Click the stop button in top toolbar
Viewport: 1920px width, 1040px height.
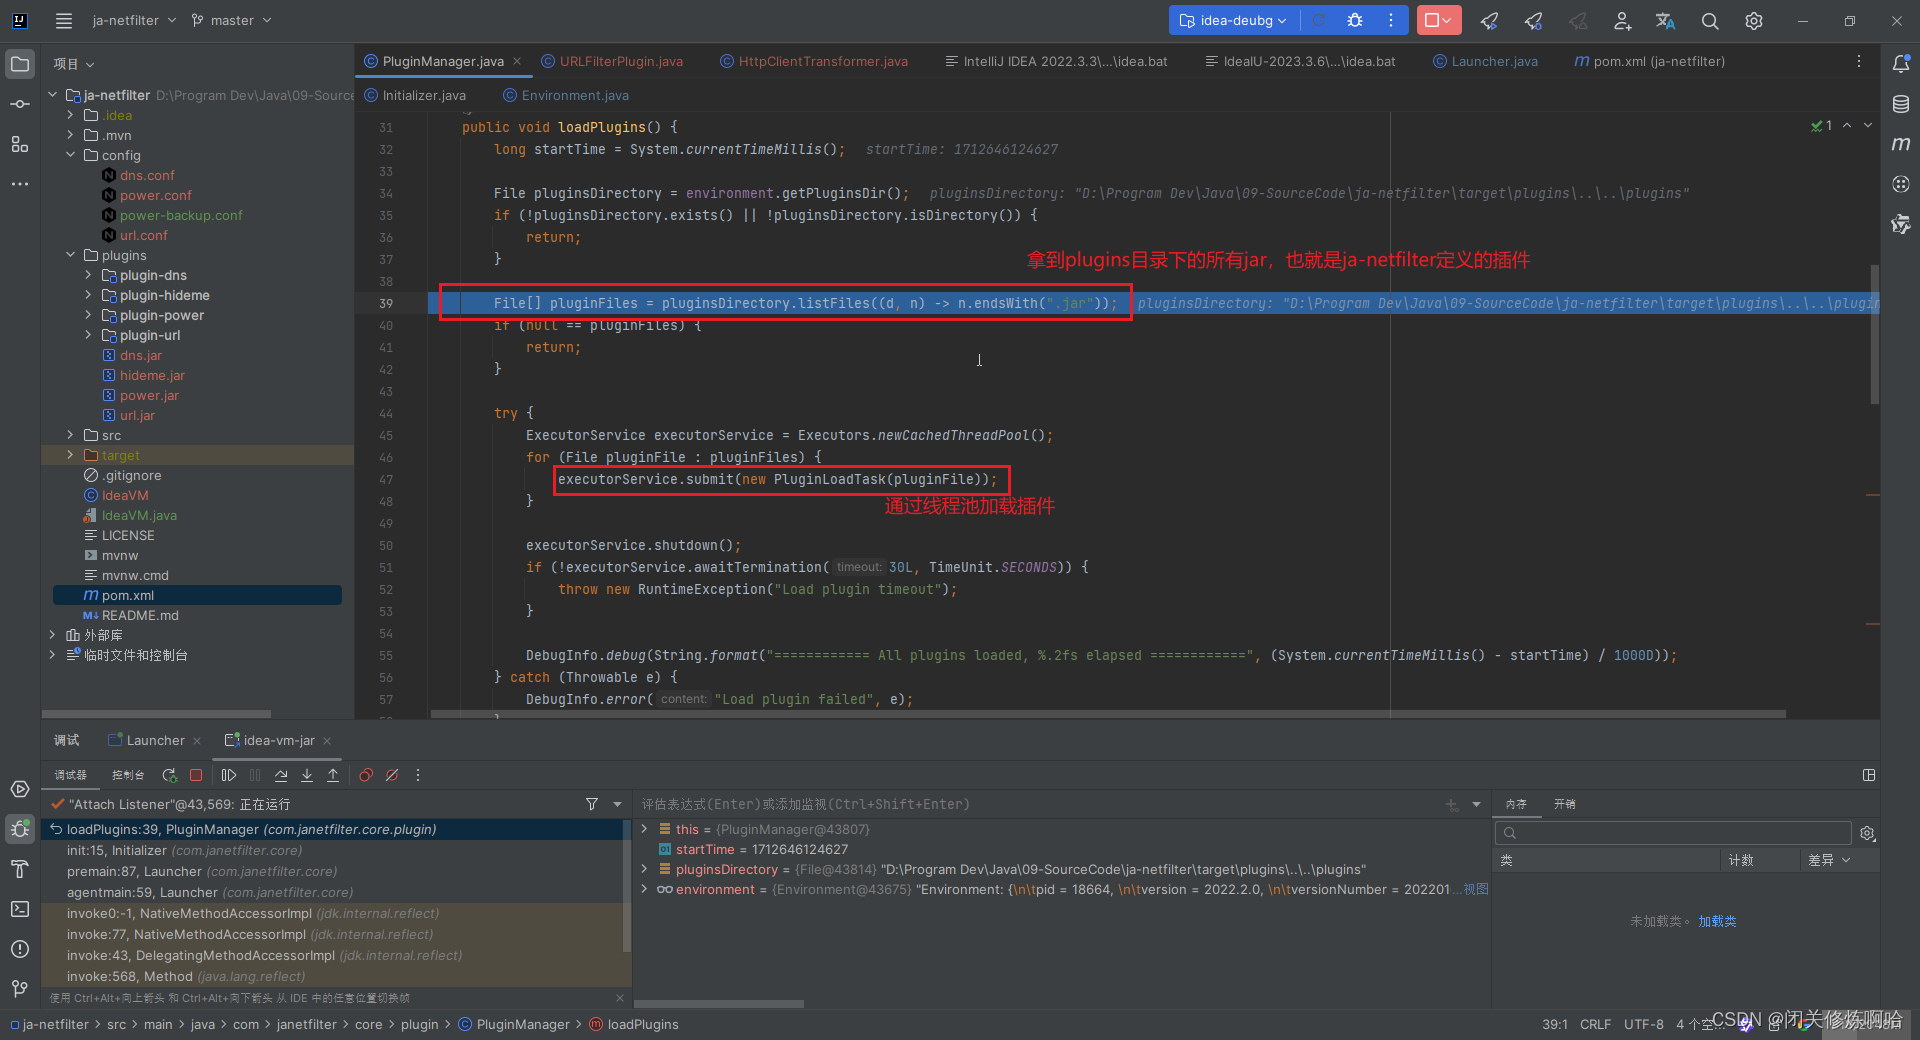click(x=1437, y=20)
